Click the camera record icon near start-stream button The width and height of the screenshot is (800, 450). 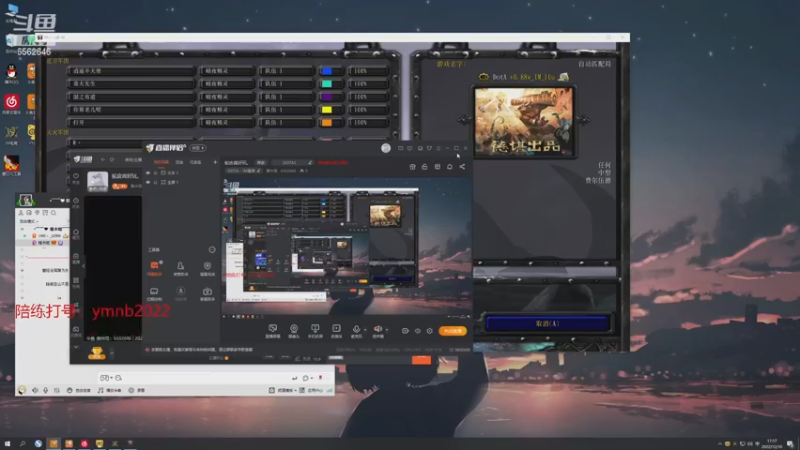(405, 331)
